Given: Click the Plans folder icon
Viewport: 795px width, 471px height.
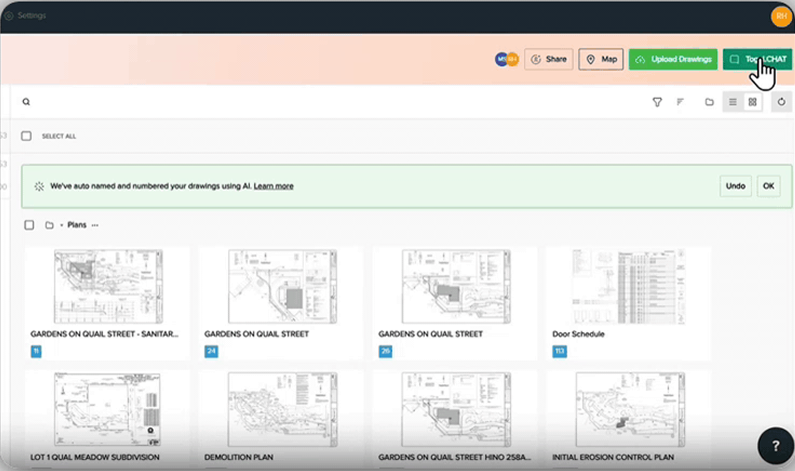Looking at the screenshot, I should (49, 225).
